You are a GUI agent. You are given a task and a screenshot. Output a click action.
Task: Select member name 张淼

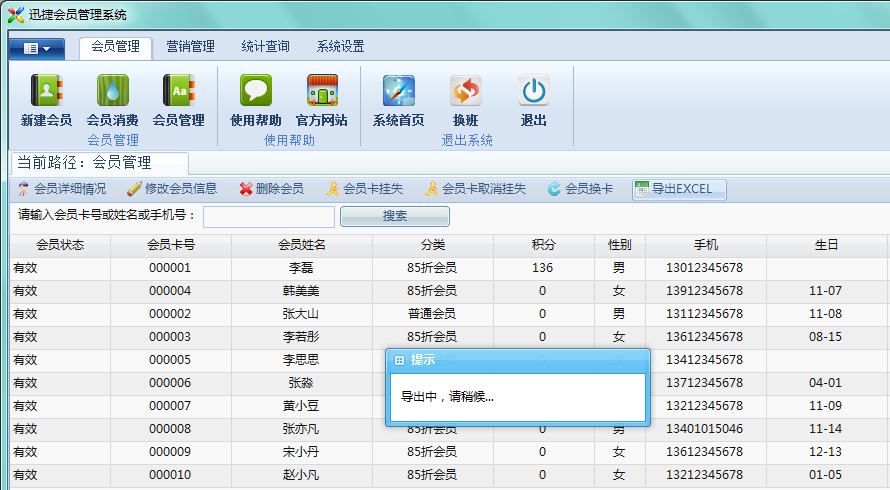[x=301, y=383]
